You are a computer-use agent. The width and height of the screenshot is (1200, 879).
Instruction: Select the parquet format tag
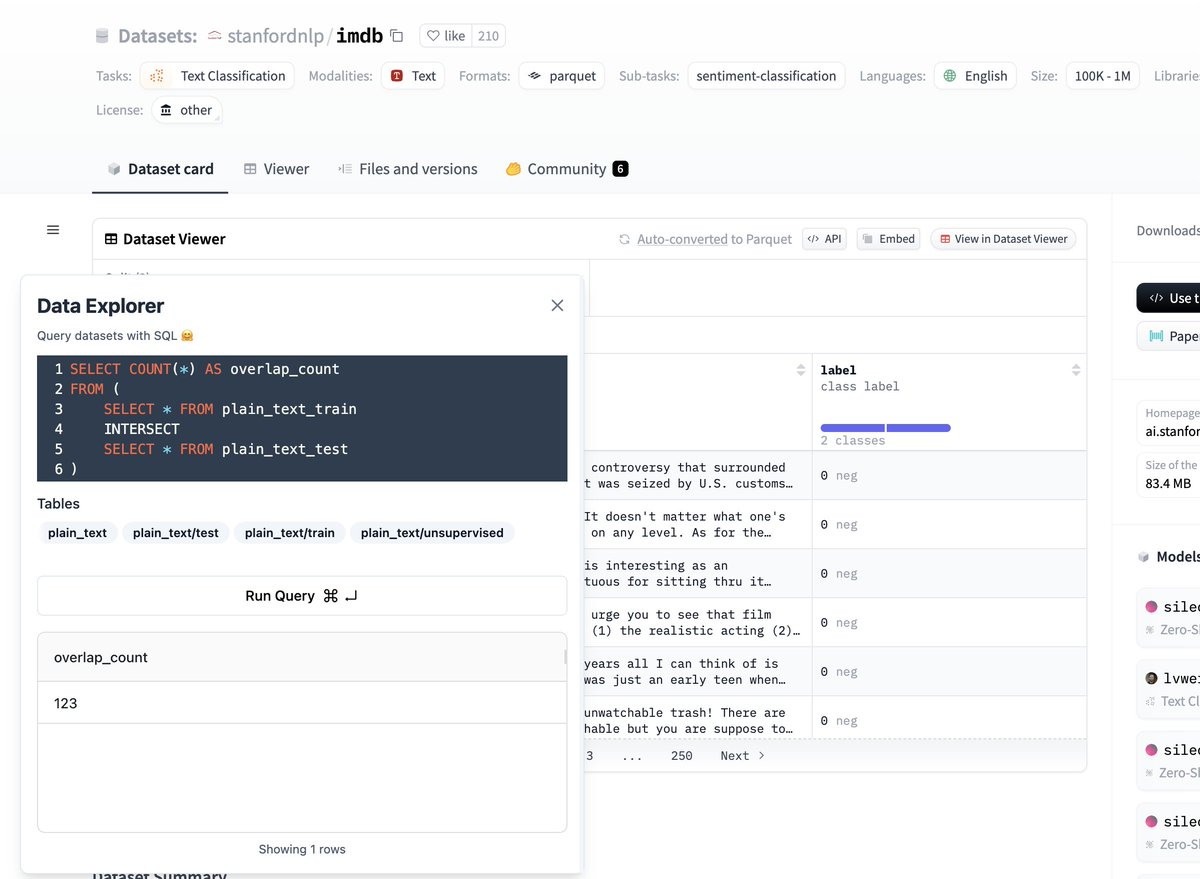561,76
